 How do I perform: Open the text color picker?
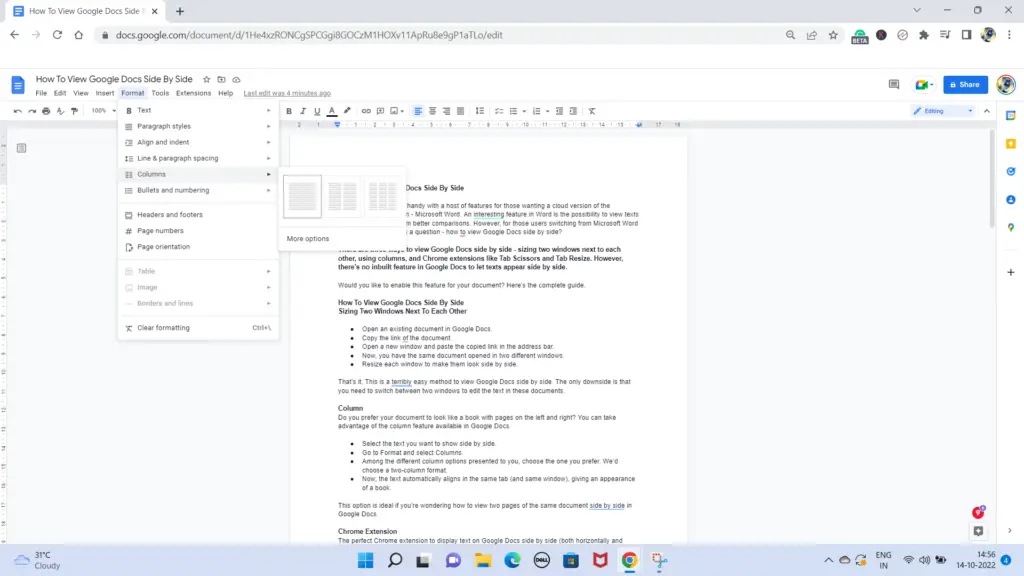pos(332,111)
